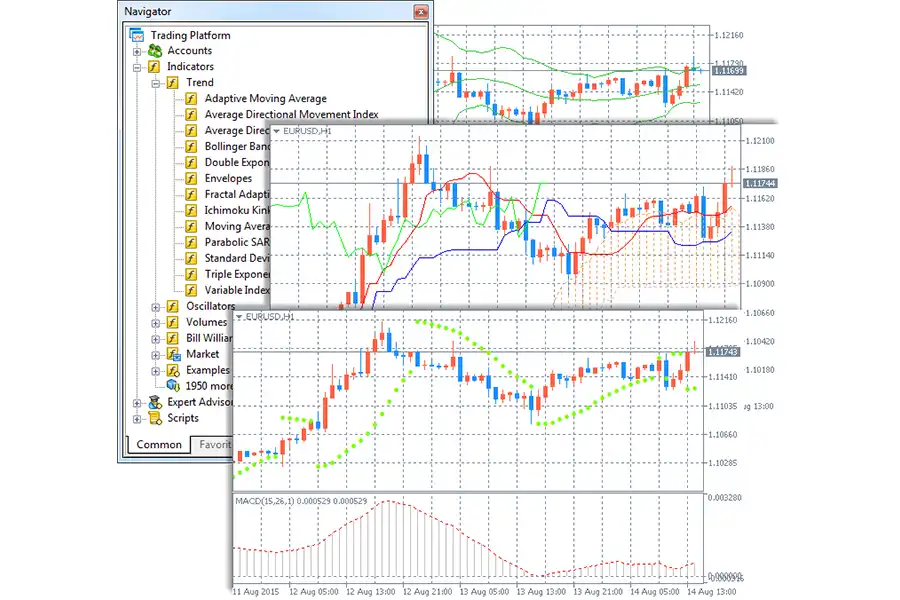900x600 pixels.
Task: Click the Parabolic SAR indicator icon
Action: [191, 242]
